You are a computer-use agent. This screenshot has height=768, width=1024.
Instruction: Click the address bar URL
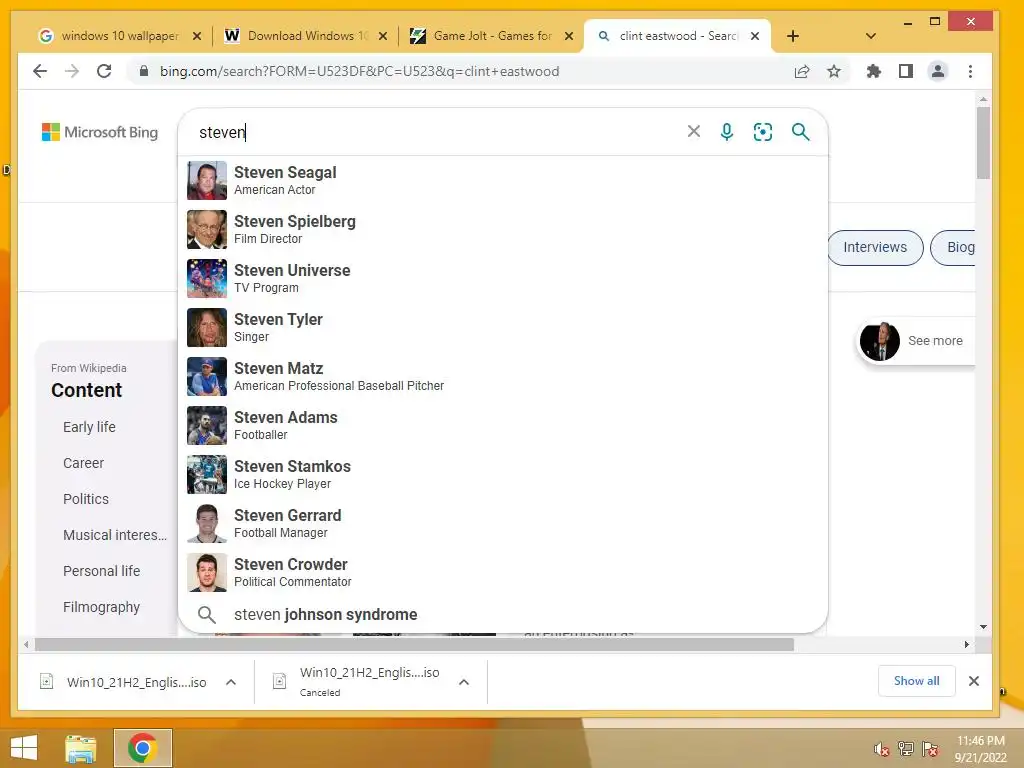point(359,71)
